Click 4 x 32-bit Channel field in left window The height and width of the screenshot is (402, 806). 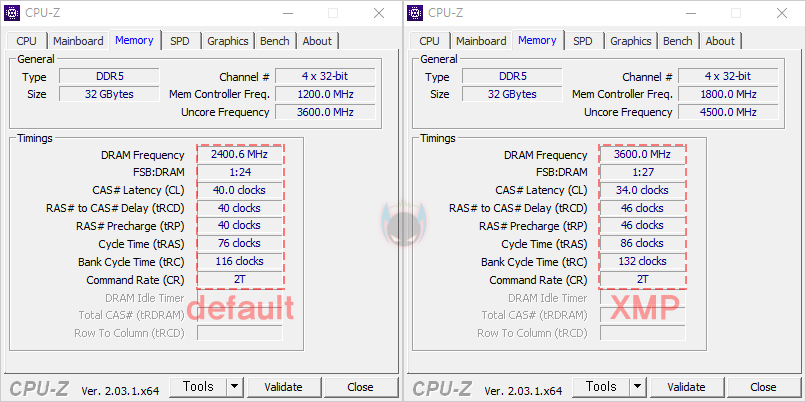click(x=325, y=77)
